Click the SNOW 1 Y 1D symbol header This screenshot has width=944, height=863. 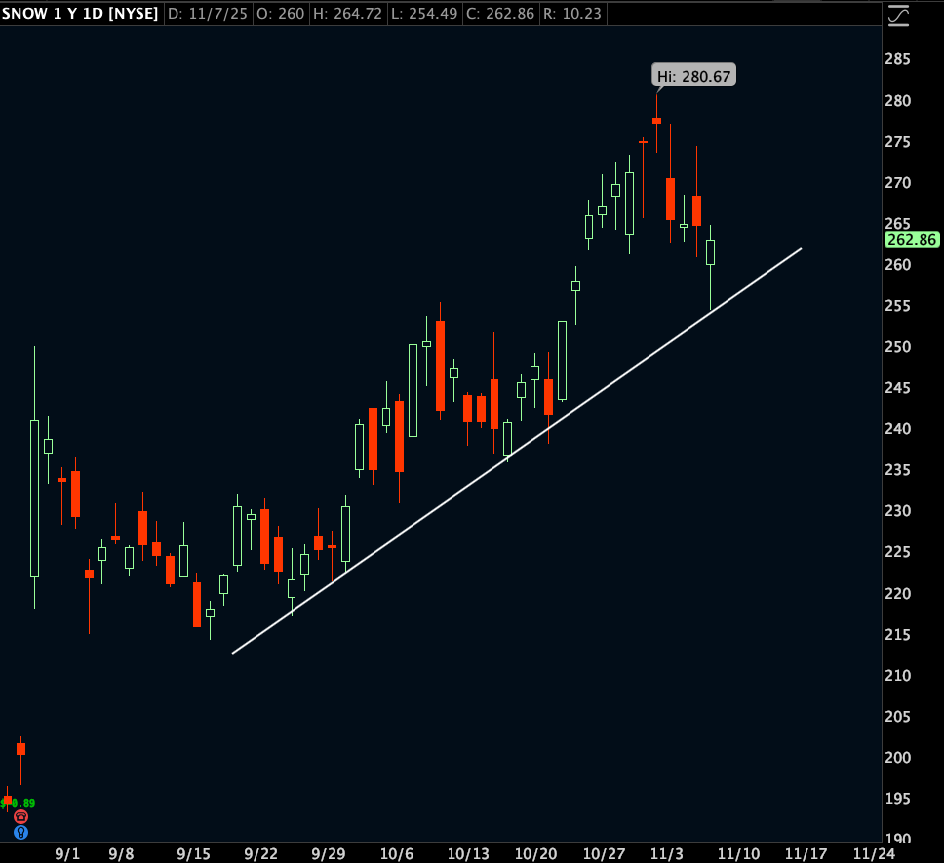coord(80,14)
